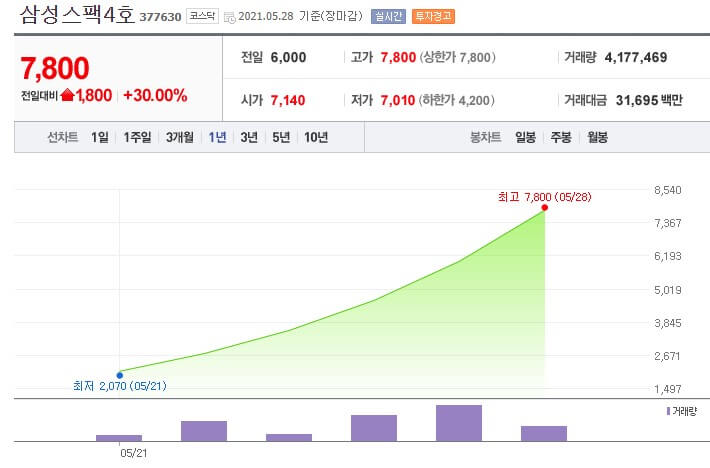
Task: Click the 실시간 real-time badge
Action: point(388,17)
